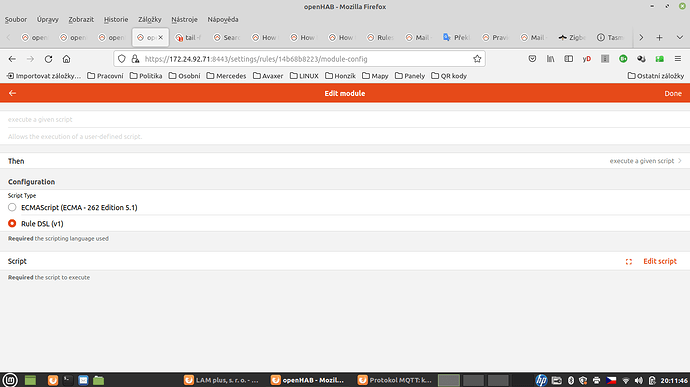
Task: Click the fullscreen script editor icon
Action: click(x=629, y=262)
